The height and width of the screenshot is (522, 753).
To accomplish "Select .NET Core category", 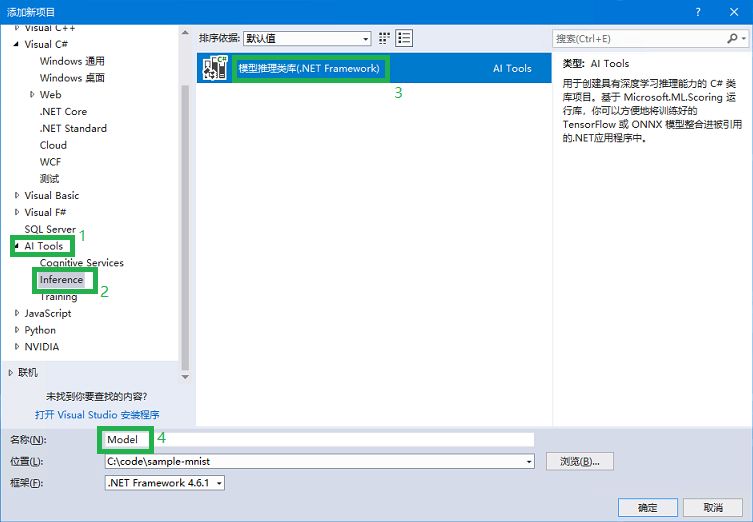I will tap(63, 111).
